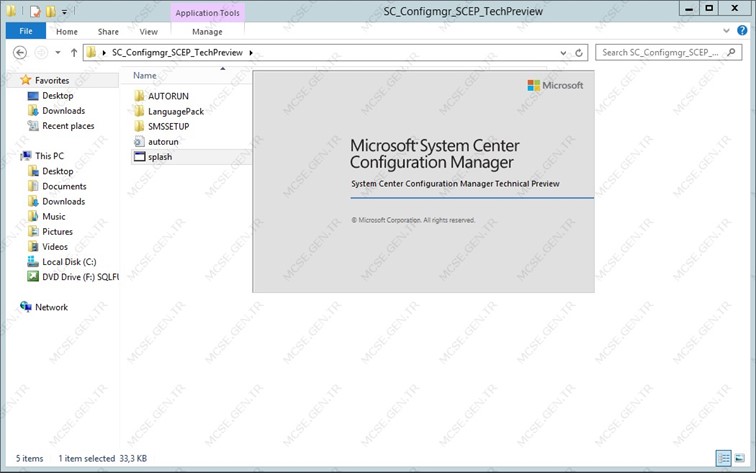Open the Videos folder
The width and height of the screenshot is (756, 473).
pos(55,246)
